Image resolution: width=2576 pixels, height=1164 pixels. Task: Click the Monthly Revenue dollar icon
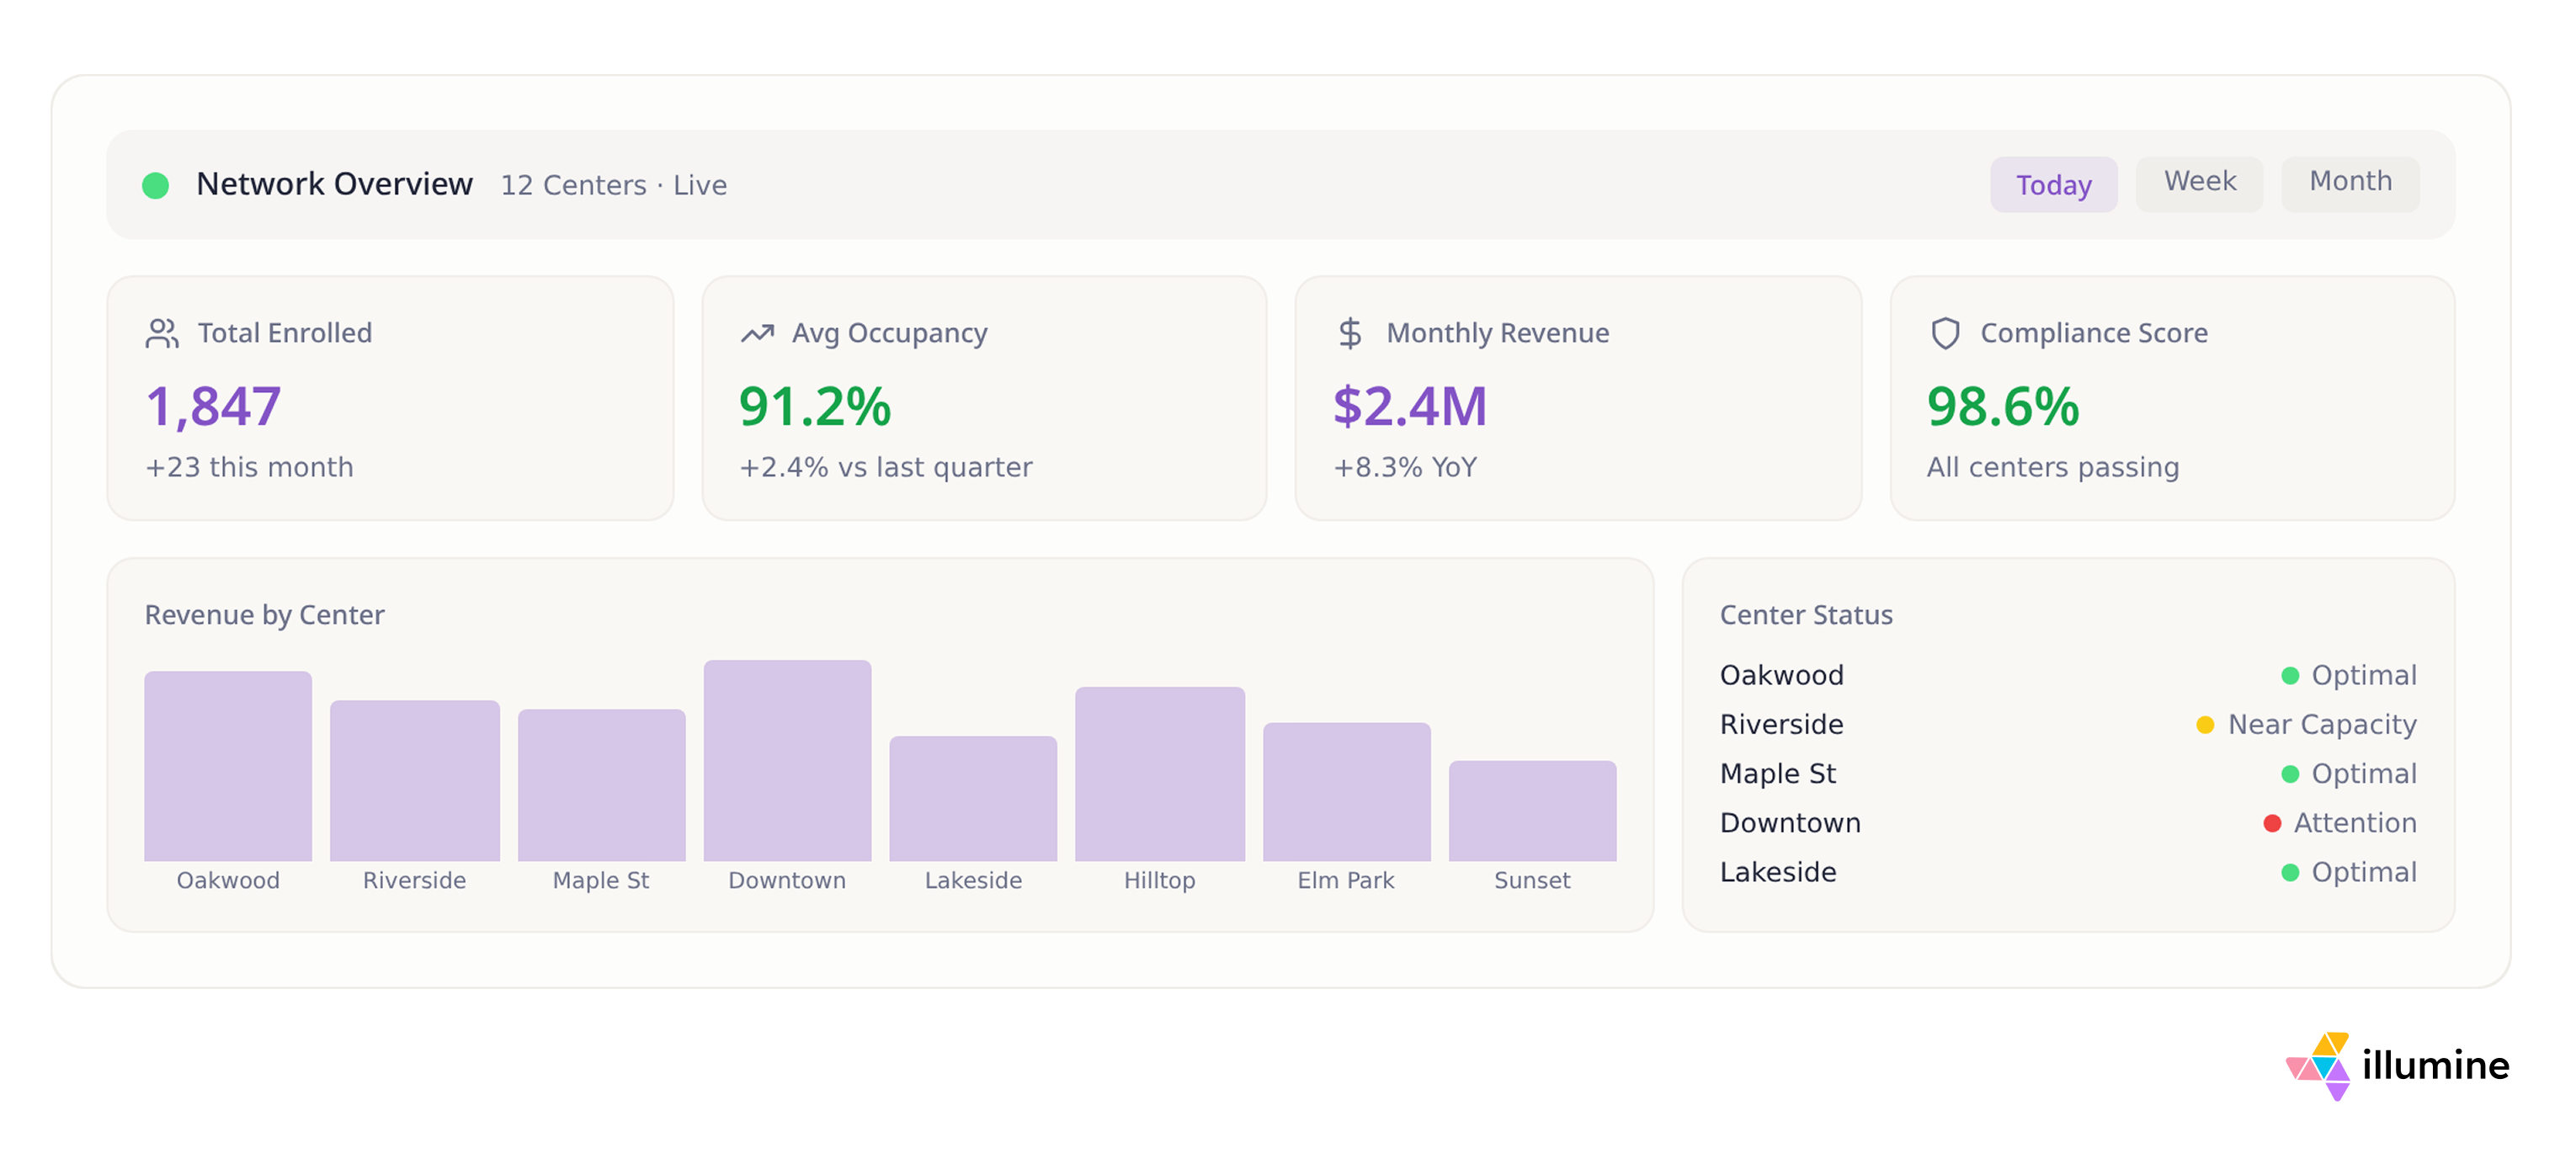pyautogui.click(x=1349, y=333)
